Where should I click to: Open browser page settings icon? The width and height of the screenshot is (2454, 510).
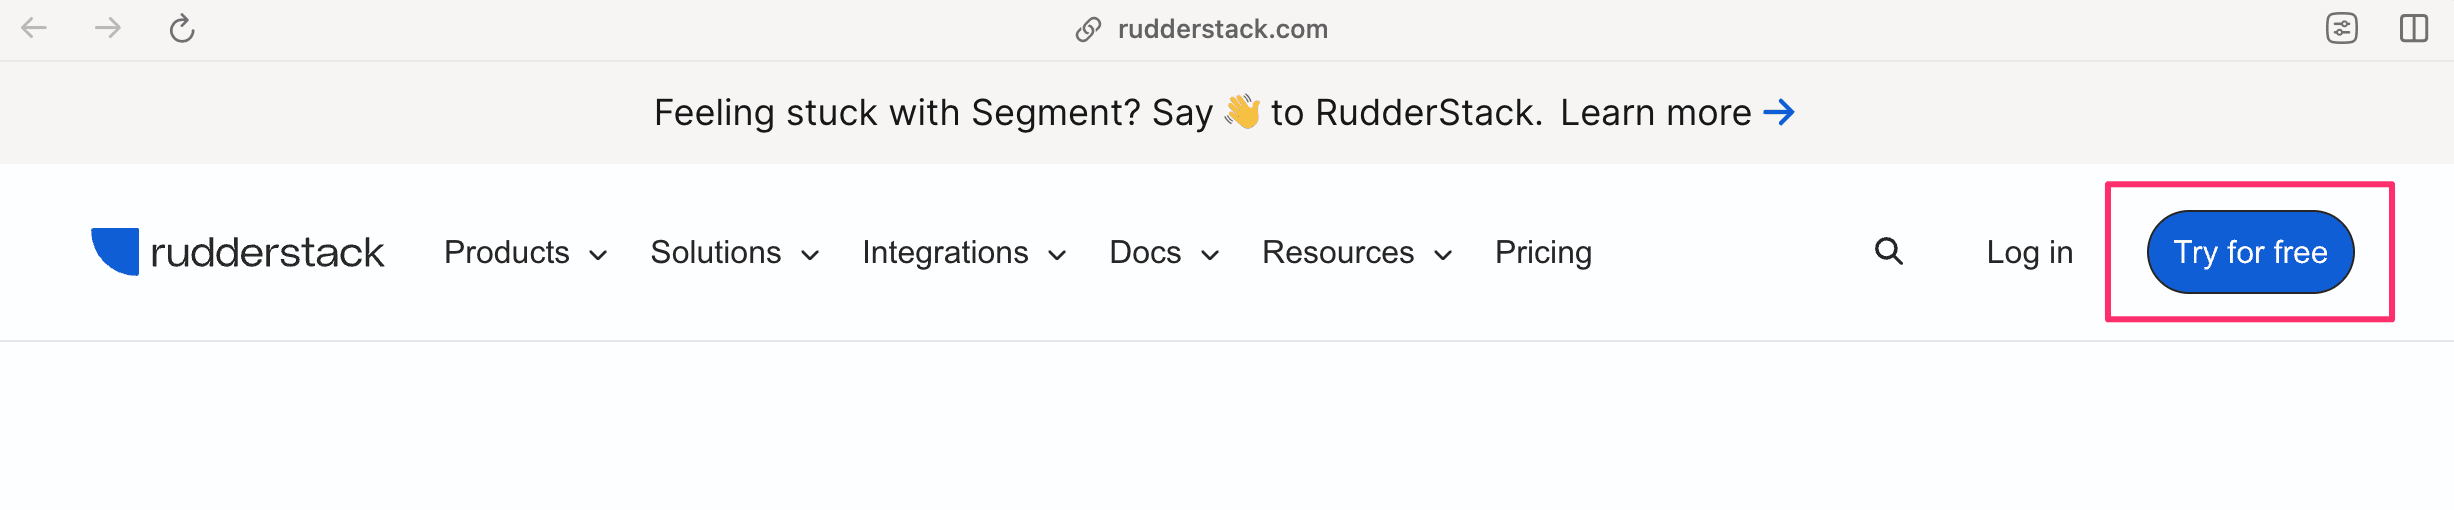pyautogui.click(x=2341, y=28)
